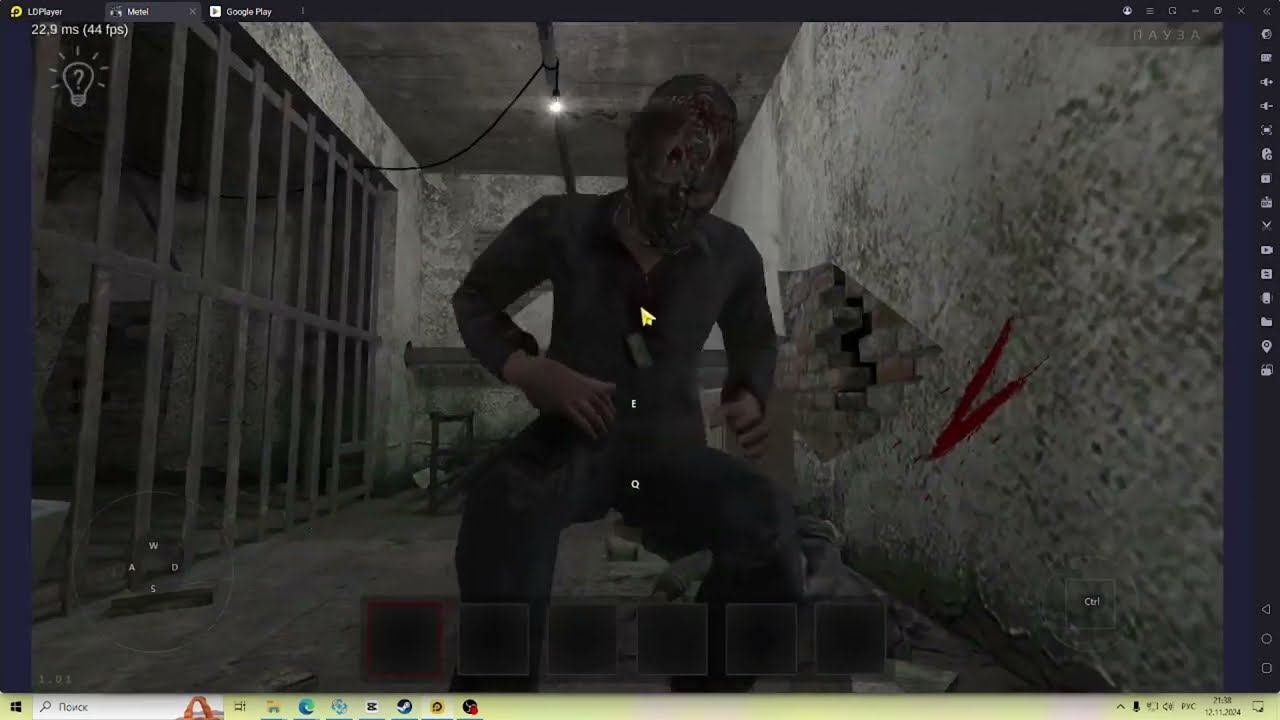Image resolution: width=1280 pixels, height=720 pixels.
Task: Open the synchronizer sidebar icon
Action: [1267, 274]
